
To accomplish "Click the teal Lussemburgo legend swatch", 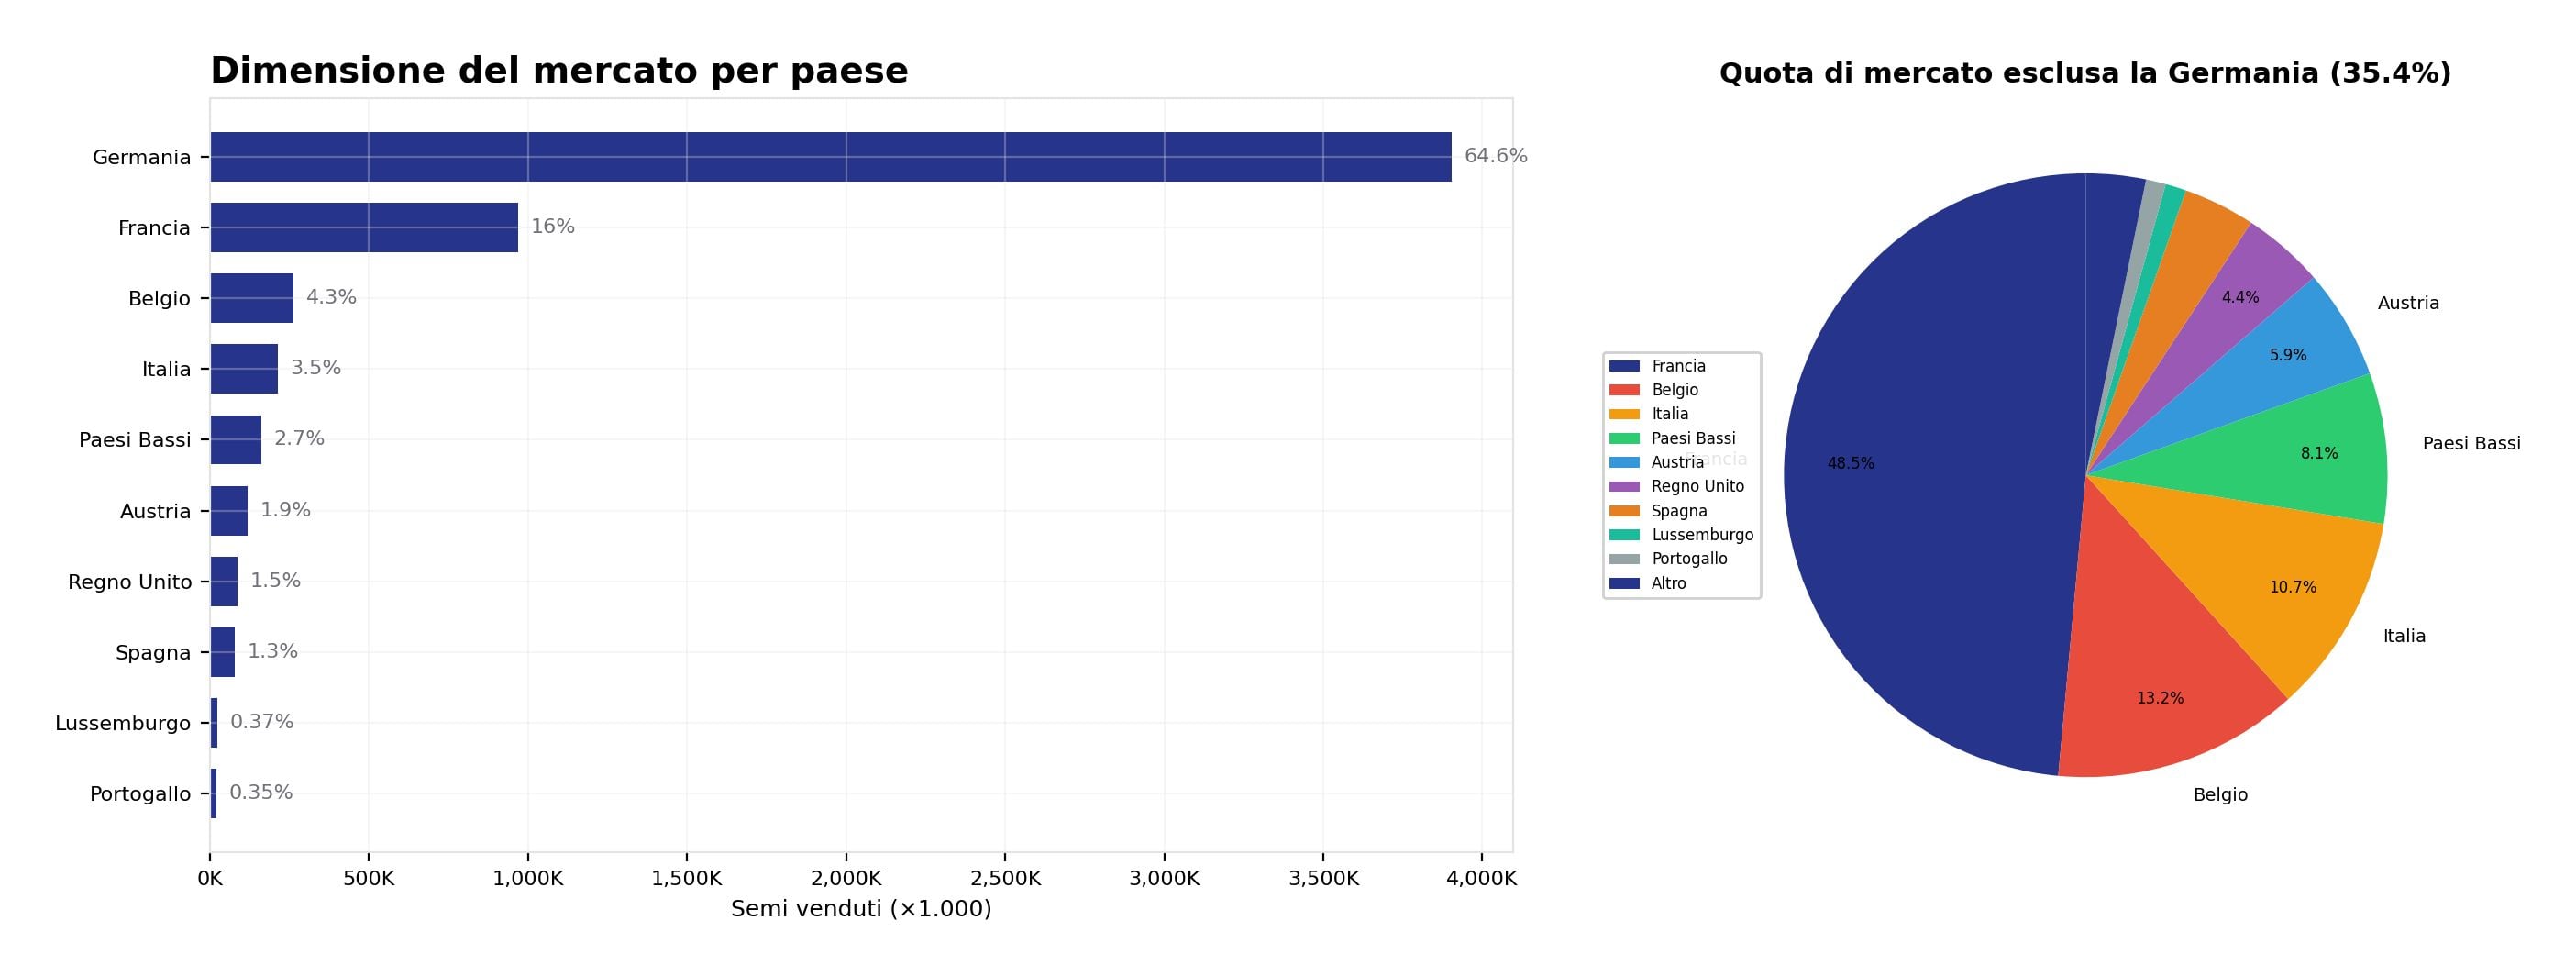I will pyautogui.click(x=1624, y=535).
